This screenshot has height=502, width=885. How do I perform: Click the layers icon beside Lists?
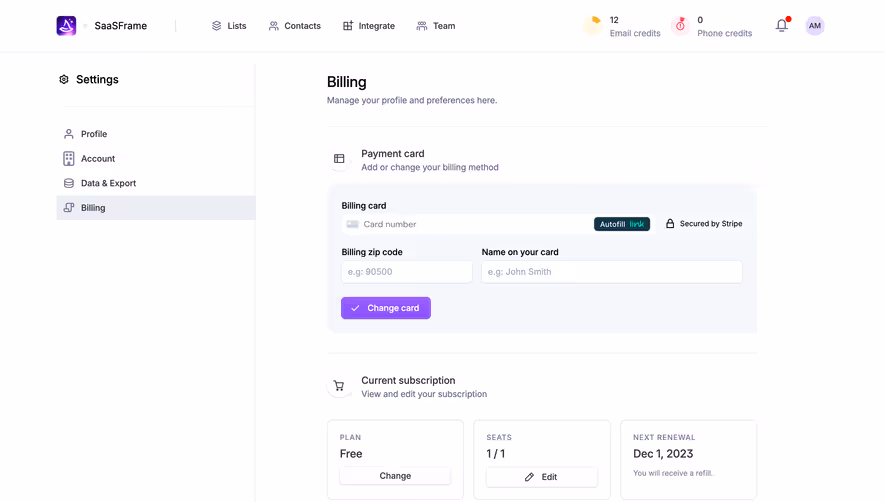(216, 26)
